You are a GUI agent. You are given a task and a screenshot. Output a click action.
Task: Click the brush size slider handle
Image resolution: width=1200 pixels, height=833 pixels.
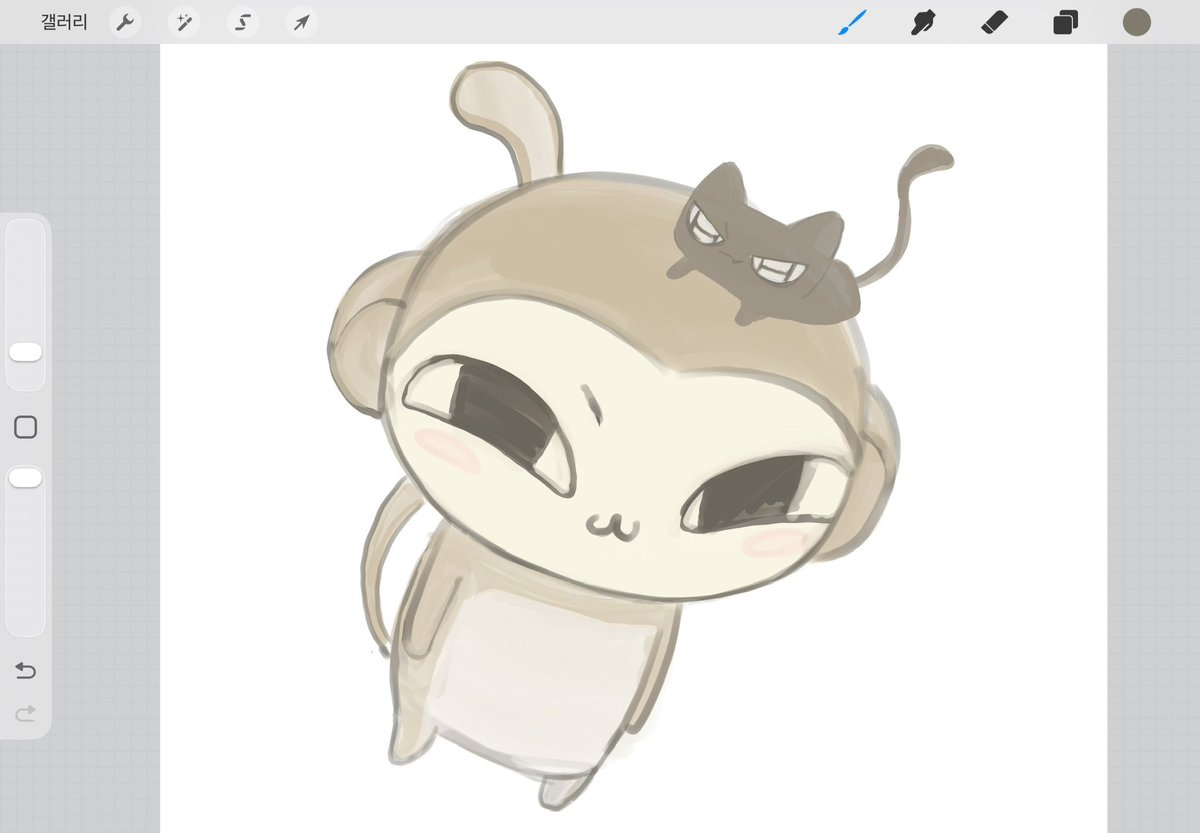point(25,352)
